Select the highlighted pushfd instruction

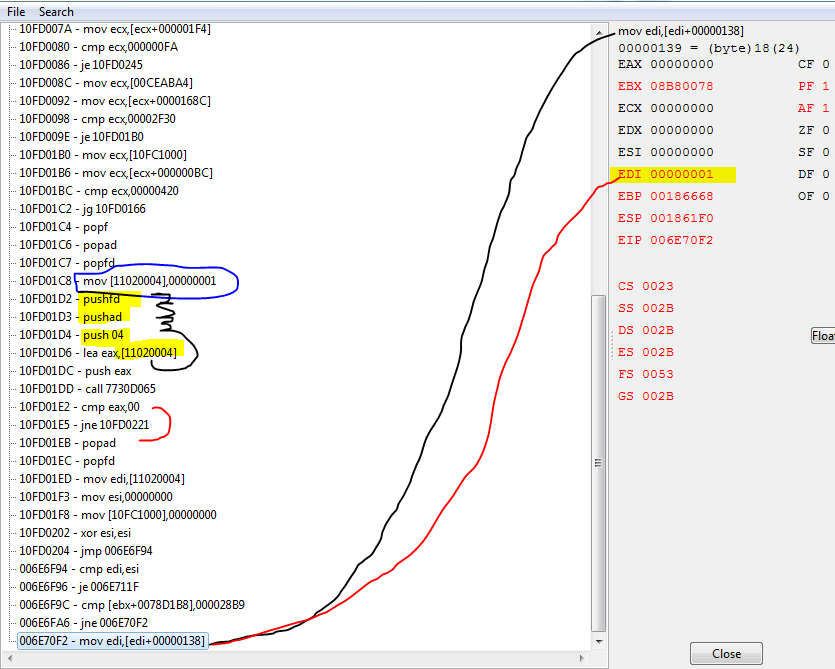[x=102, y=298]
